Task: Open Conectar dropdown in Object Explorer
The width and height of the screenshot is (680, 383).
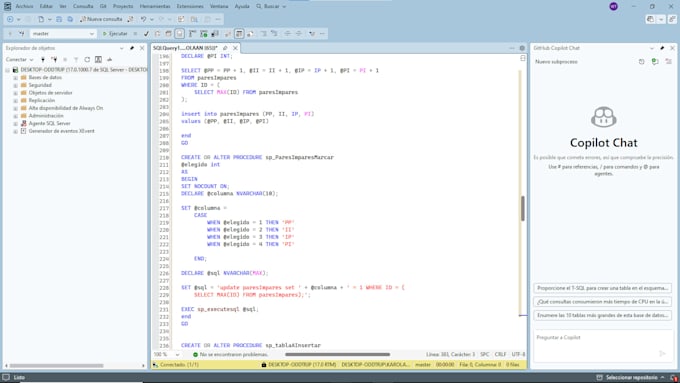Action: pyautogui.click(x=20, y=59)
